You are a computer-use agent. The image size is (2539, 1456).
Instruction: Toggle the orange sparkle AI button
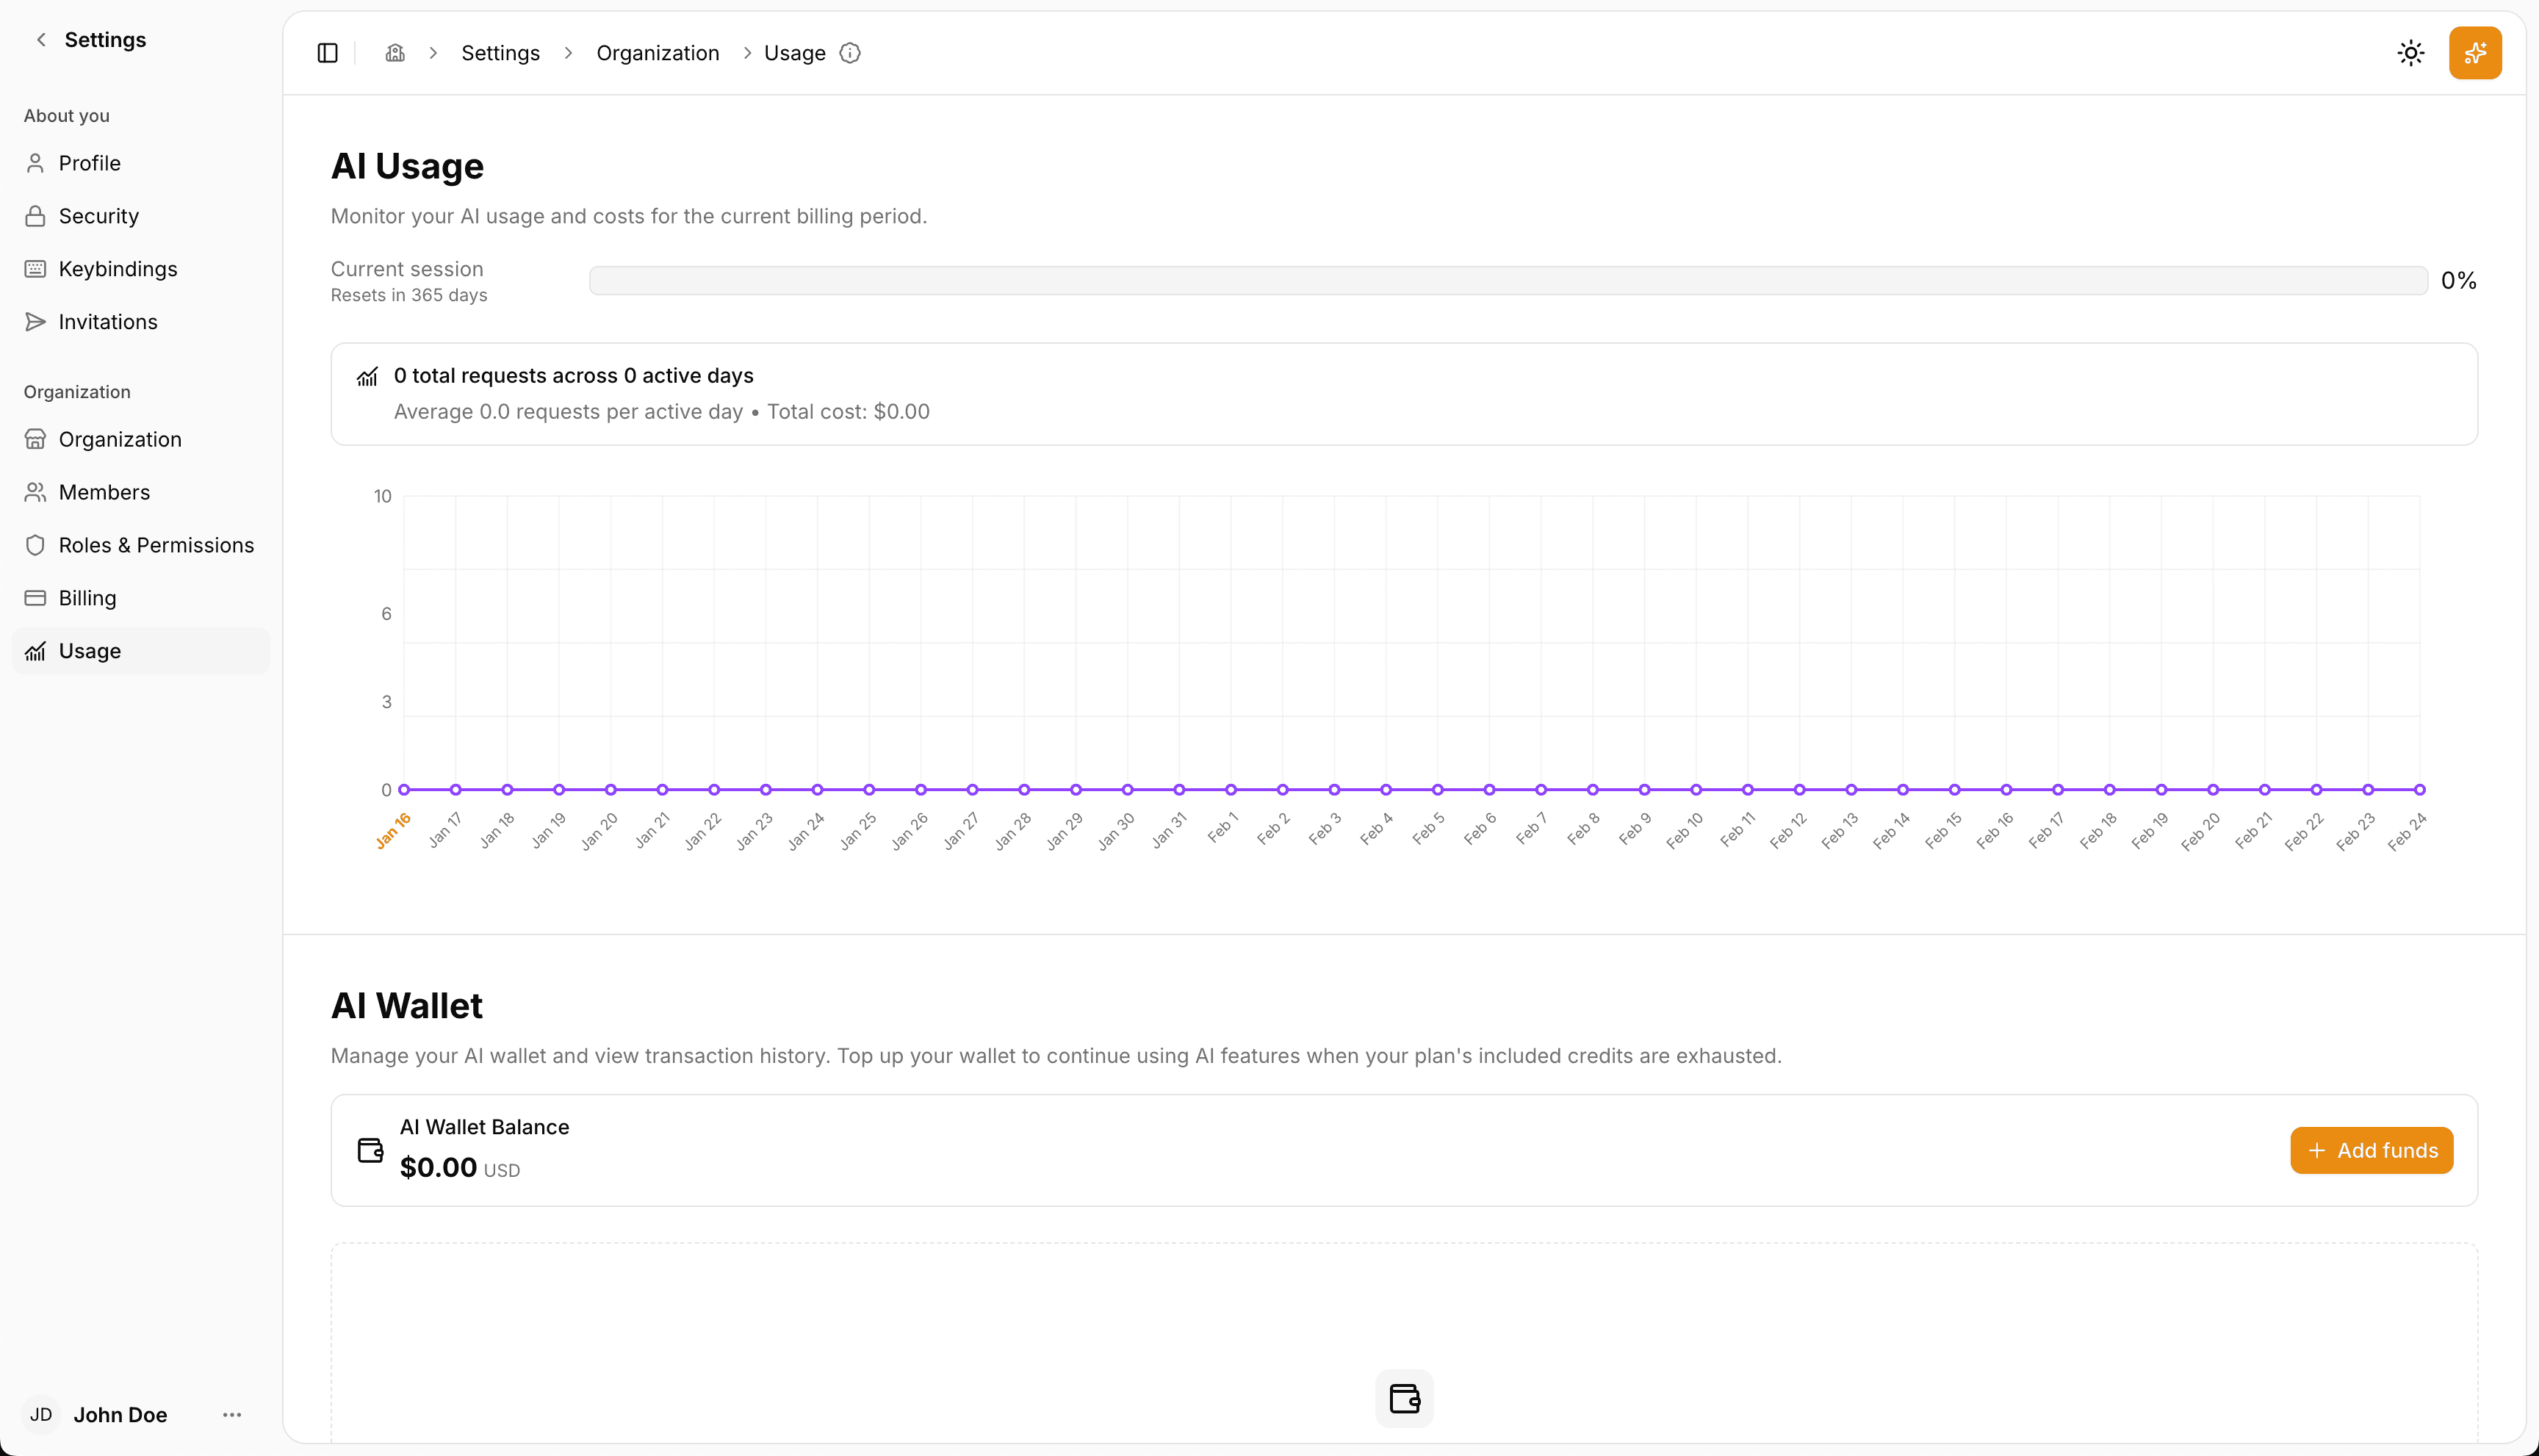point(2475,52)
